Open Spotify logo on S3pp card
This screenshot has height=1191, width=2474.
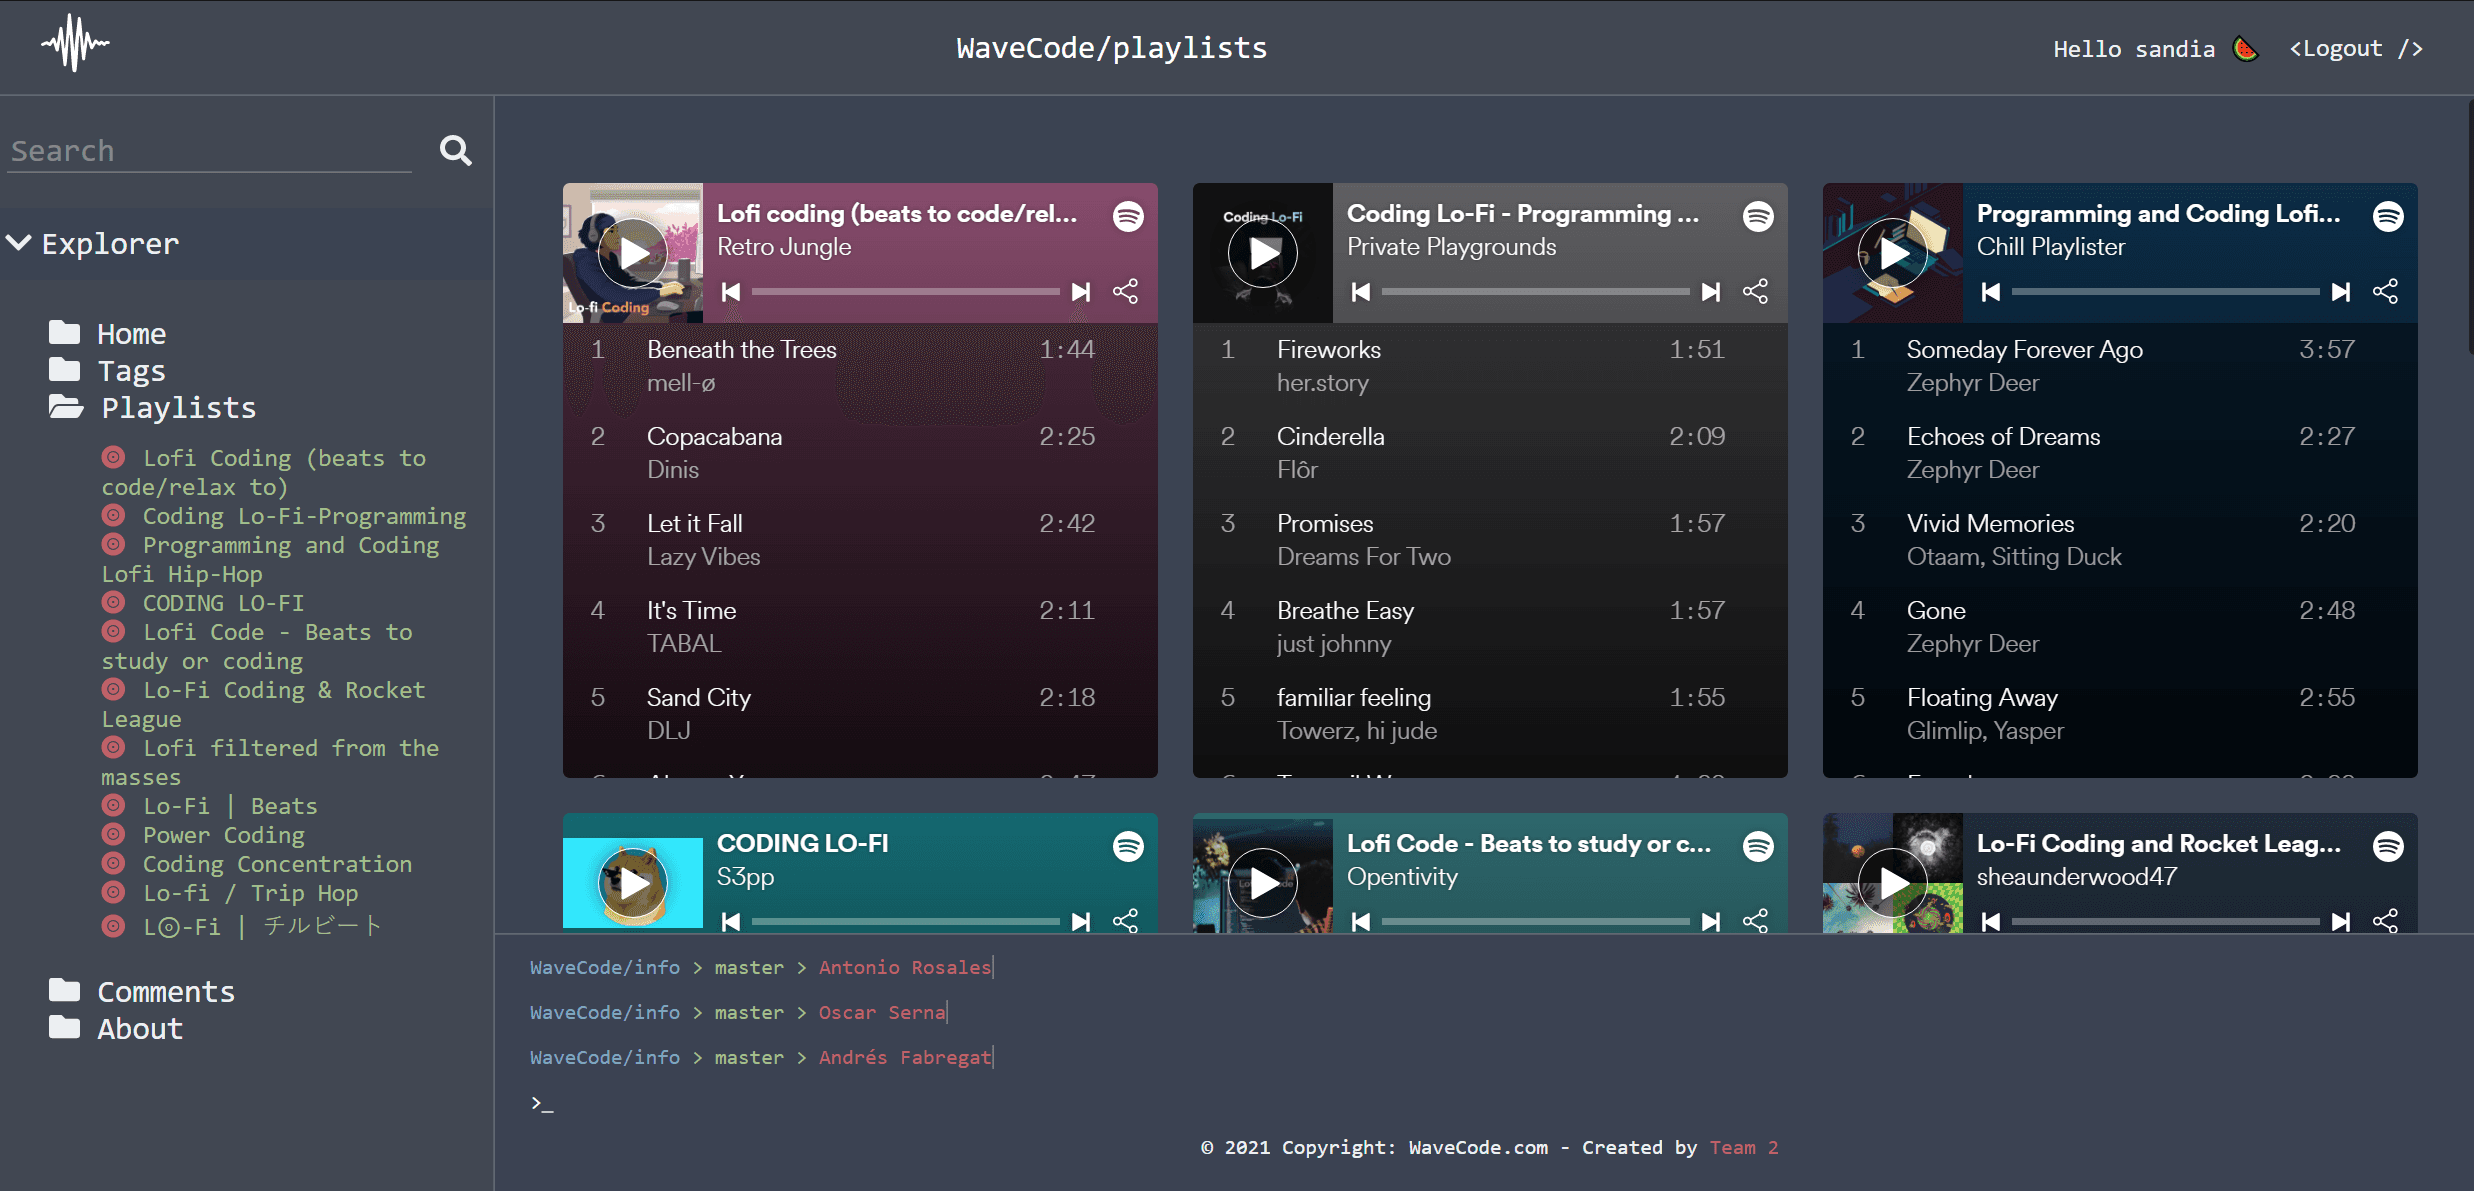[x=1129, y=846]
